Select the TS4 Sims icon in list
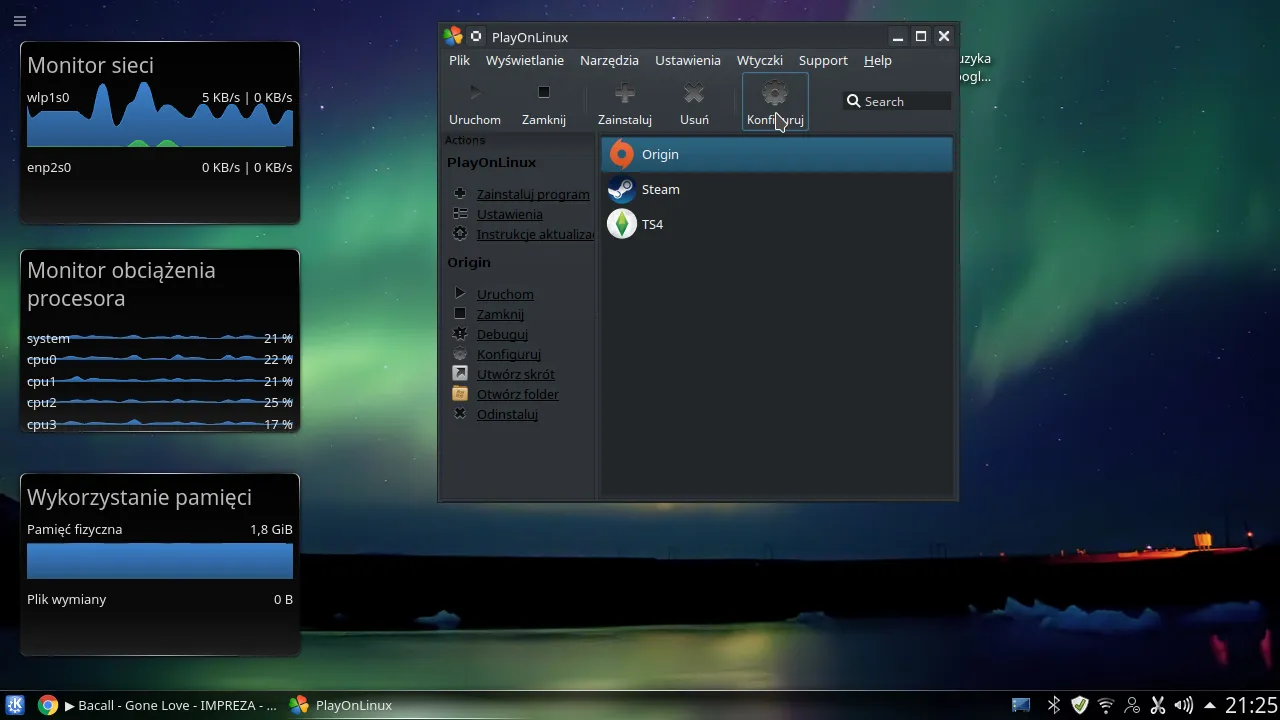The height and width of the screenshot is (720, 1280). coord(622,224)
